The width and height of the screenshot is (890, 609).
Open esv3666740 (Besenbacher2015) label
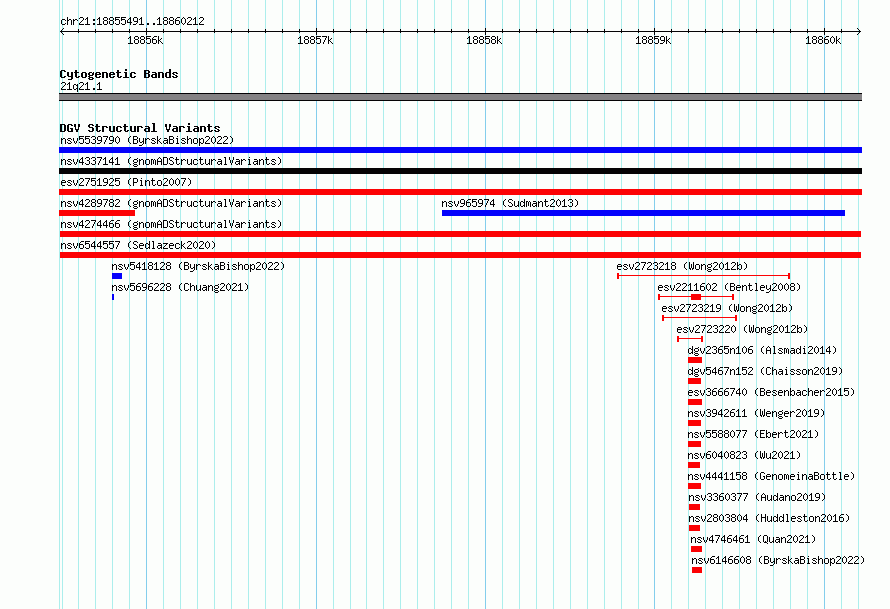771,392
